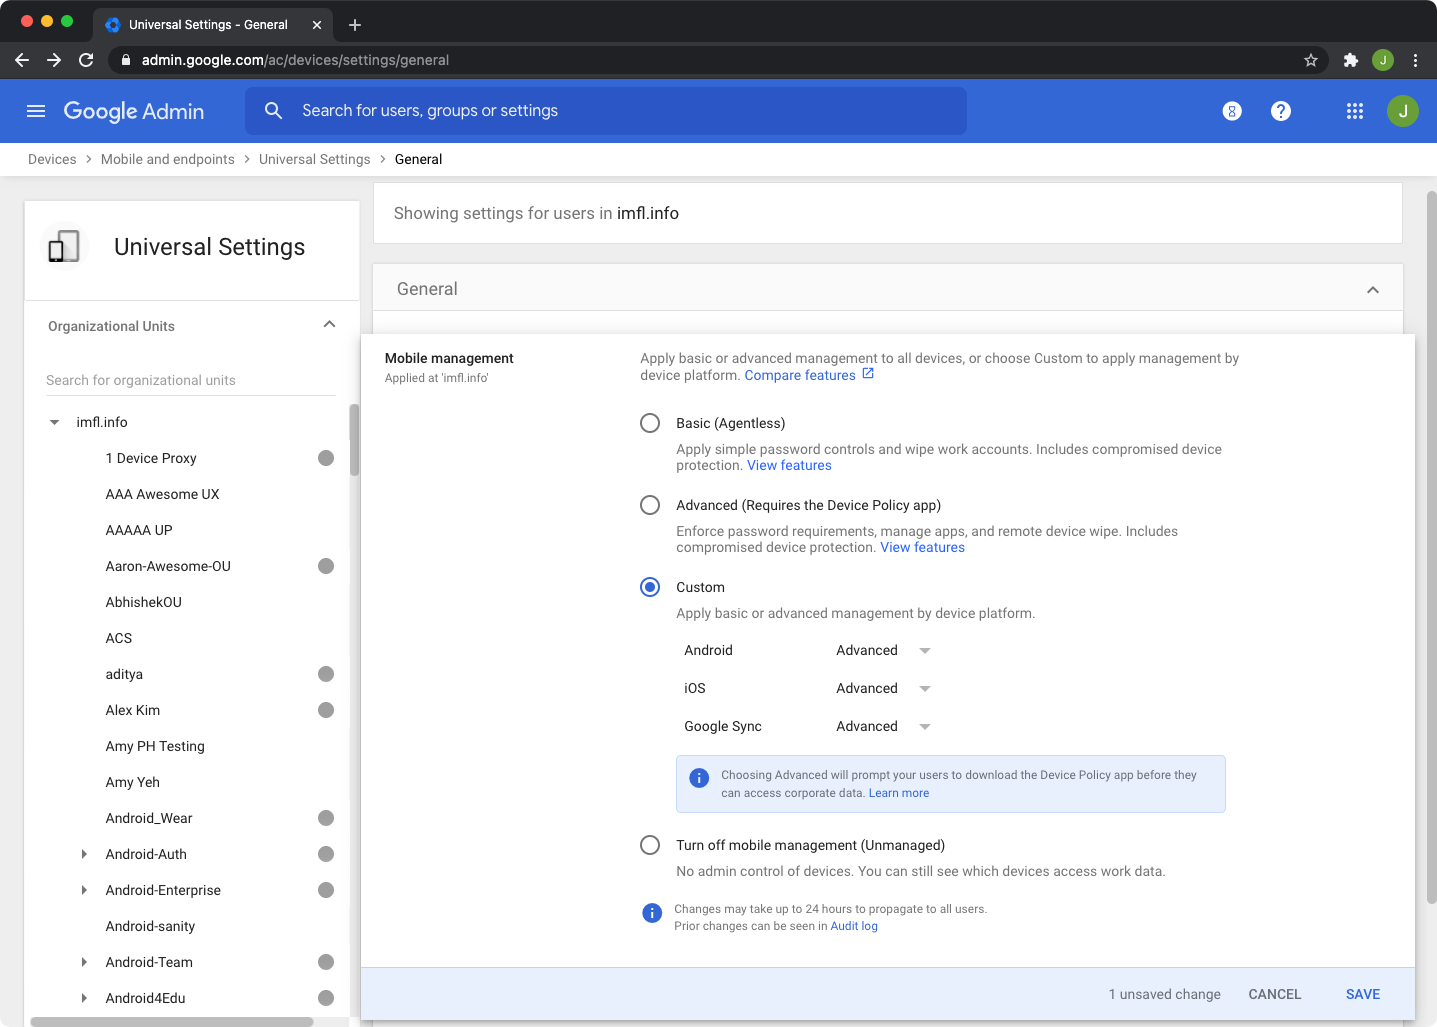Click info icon beside Changes may take
The image size is (1437, 1027).
[652, 913]
